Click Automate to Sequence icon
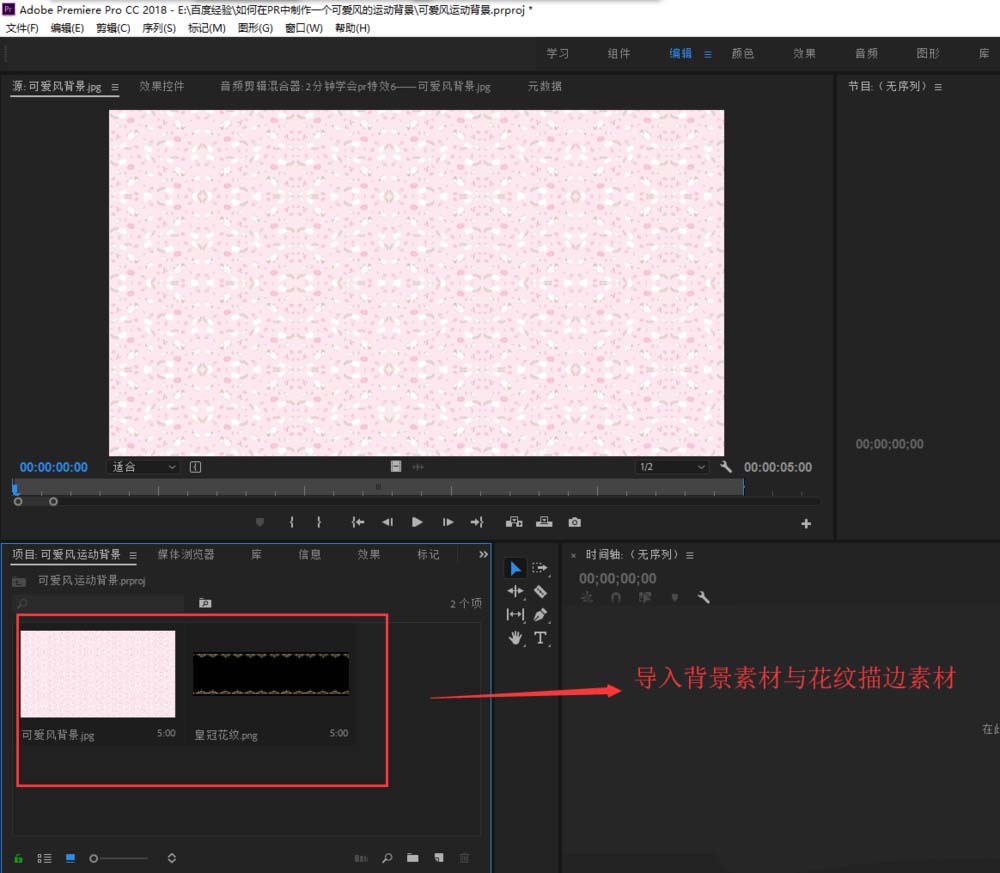 coord(361,858)
